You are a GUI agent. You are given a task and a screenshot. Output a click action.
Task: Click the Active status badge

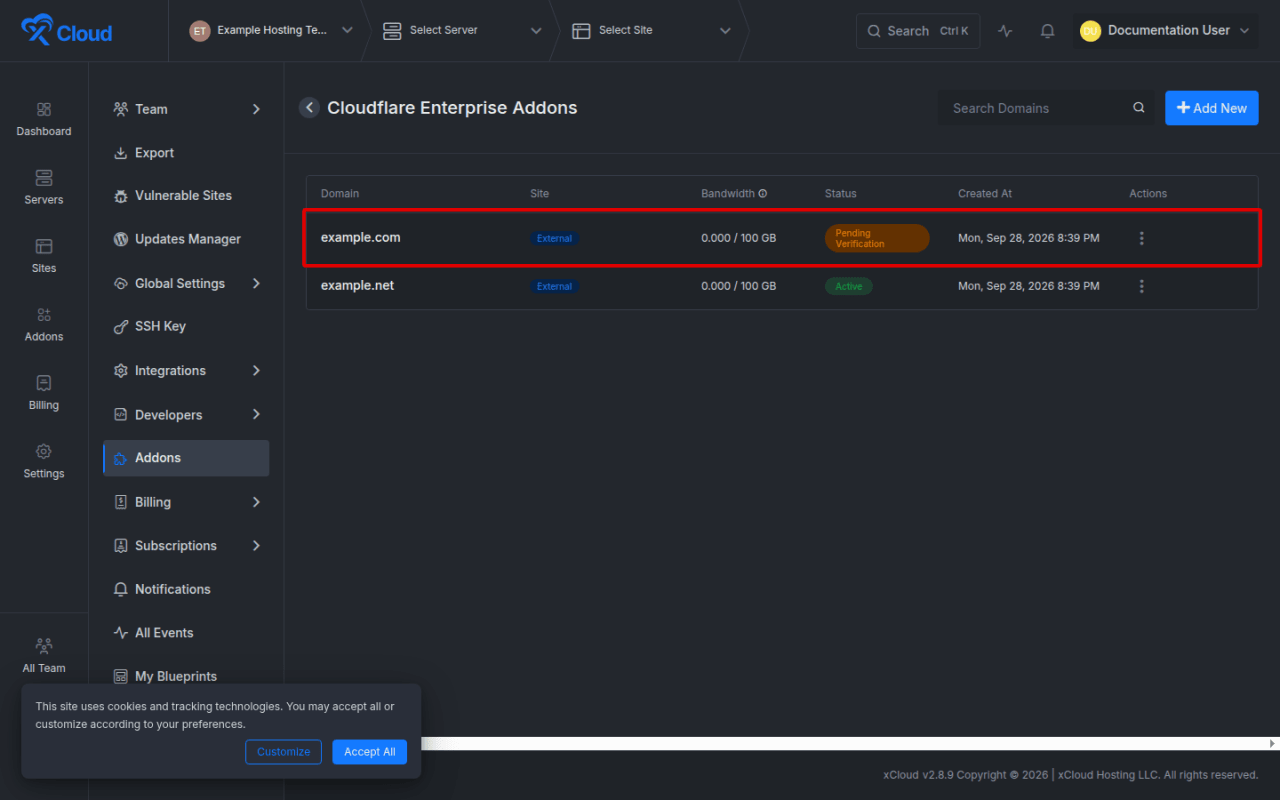click(x=849, y=286)
